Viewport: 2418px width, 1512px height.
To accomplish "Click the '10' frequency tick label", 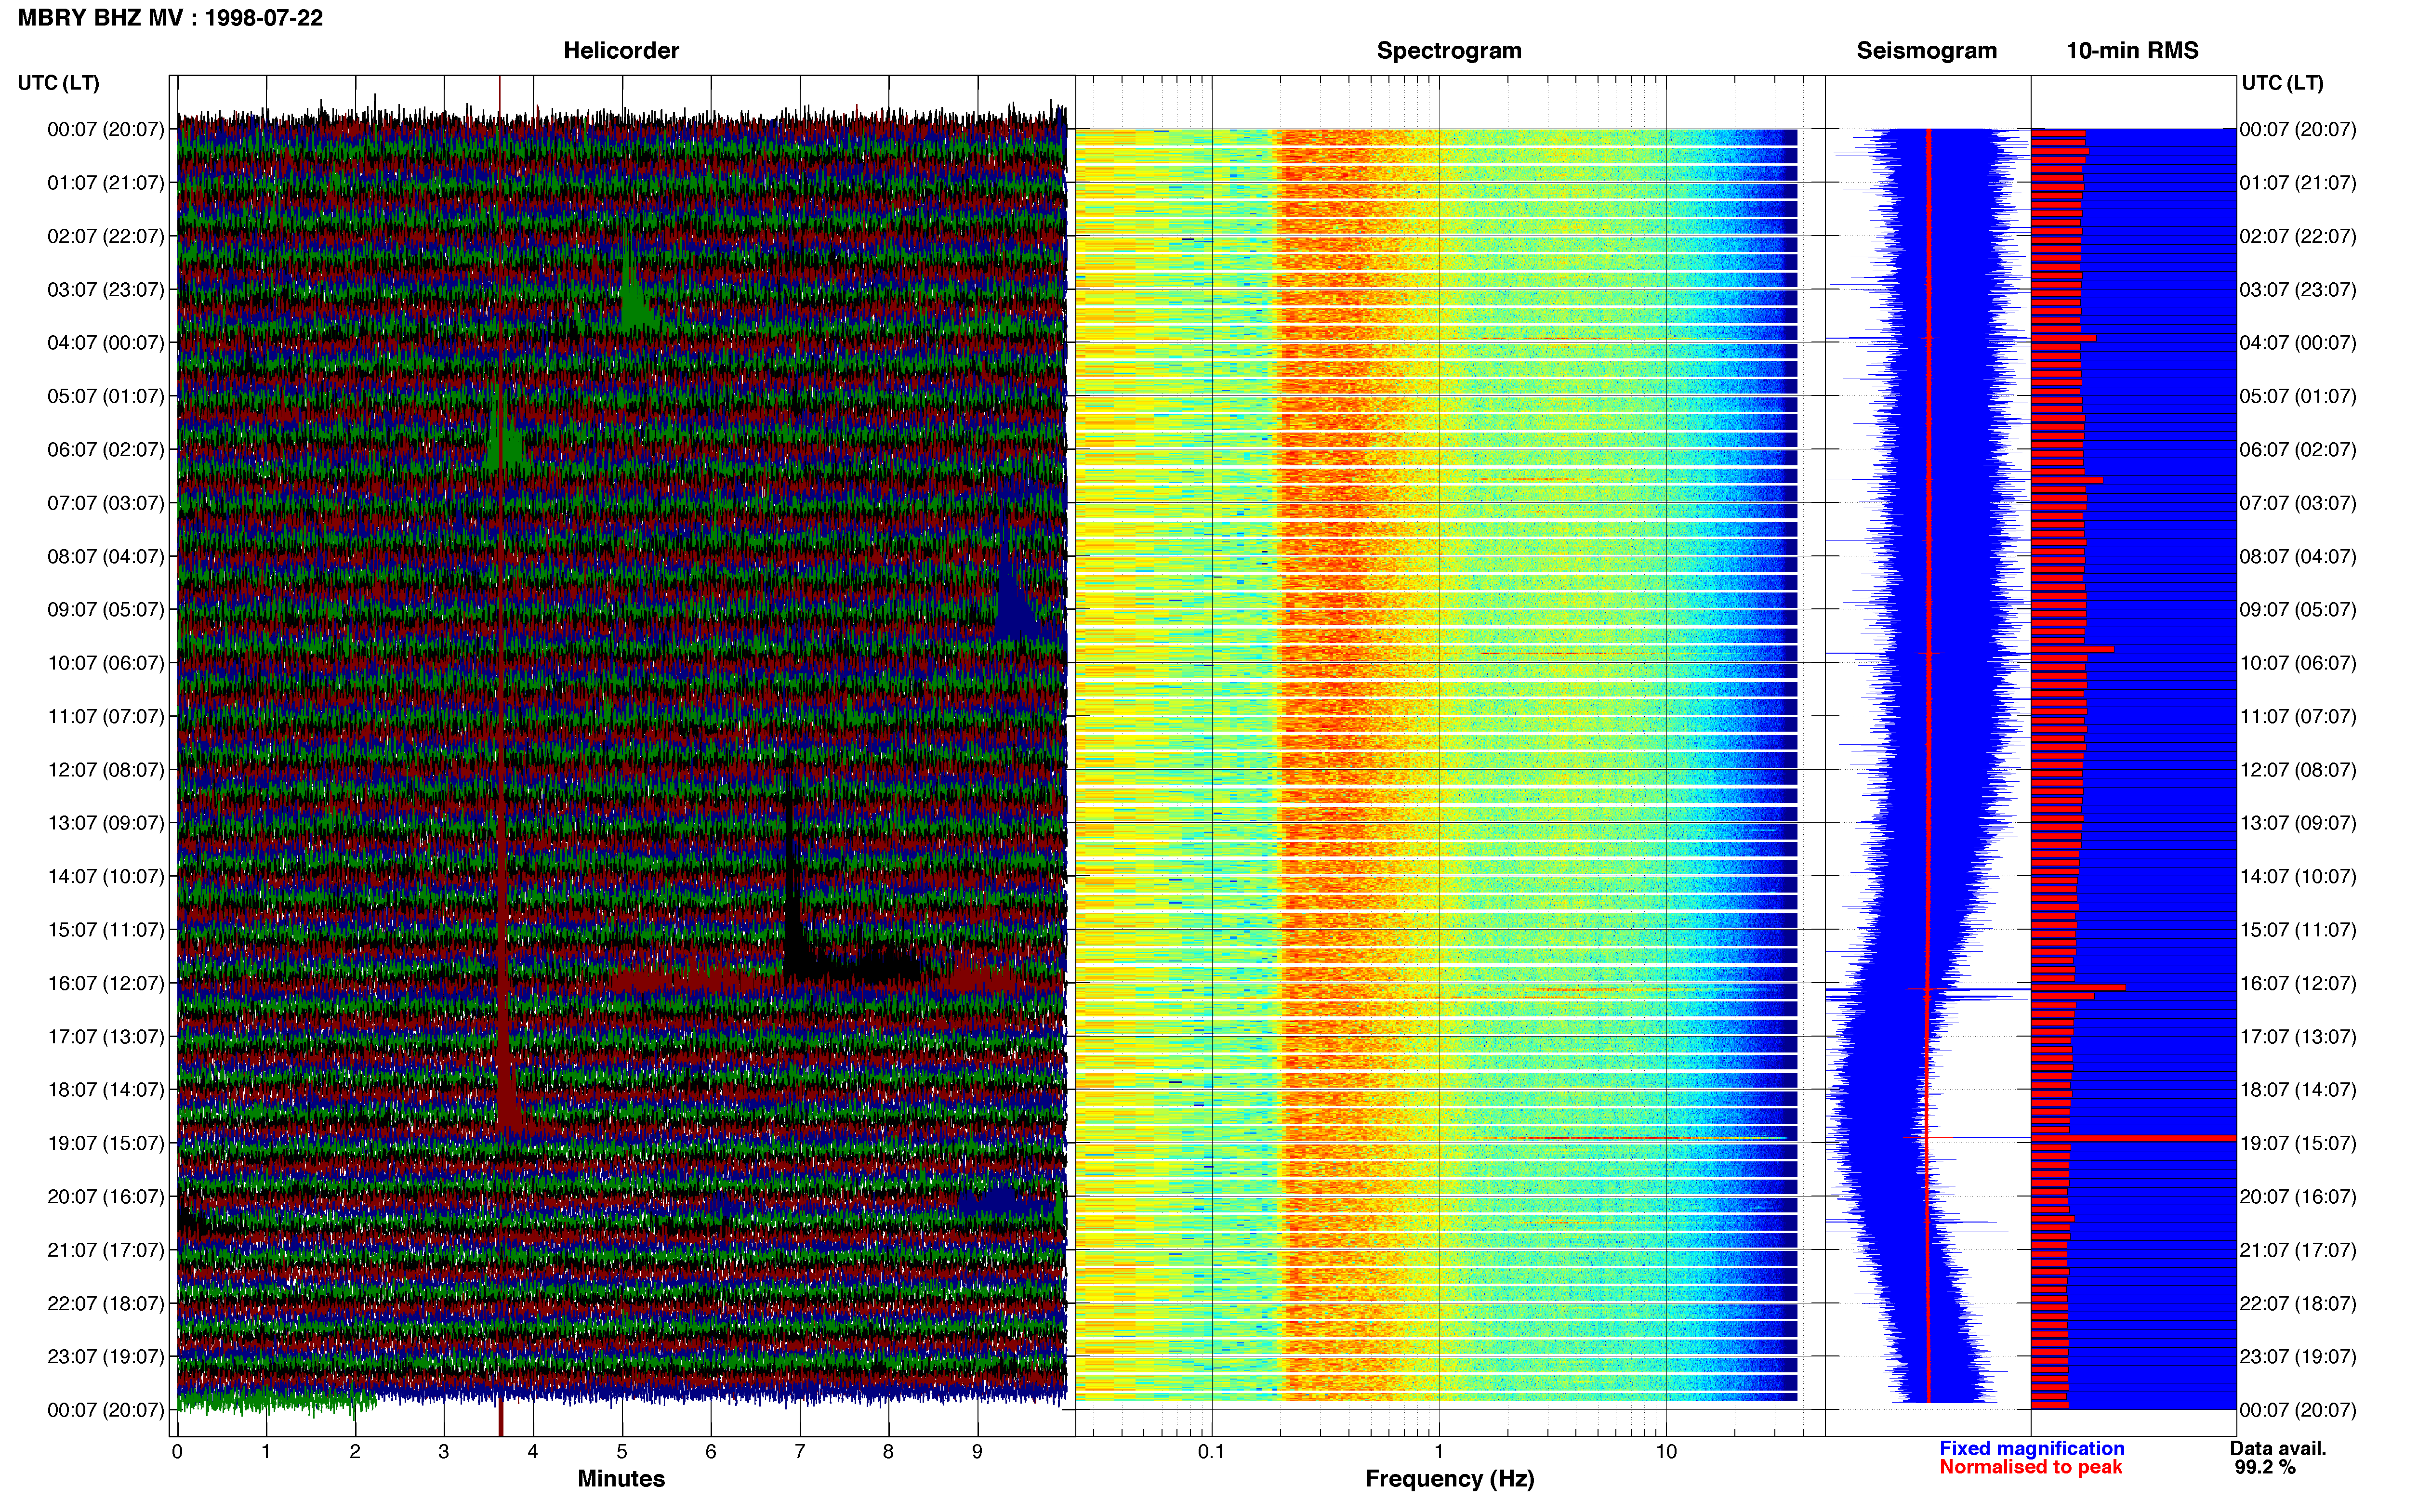I will (x=1666, y=1452).
